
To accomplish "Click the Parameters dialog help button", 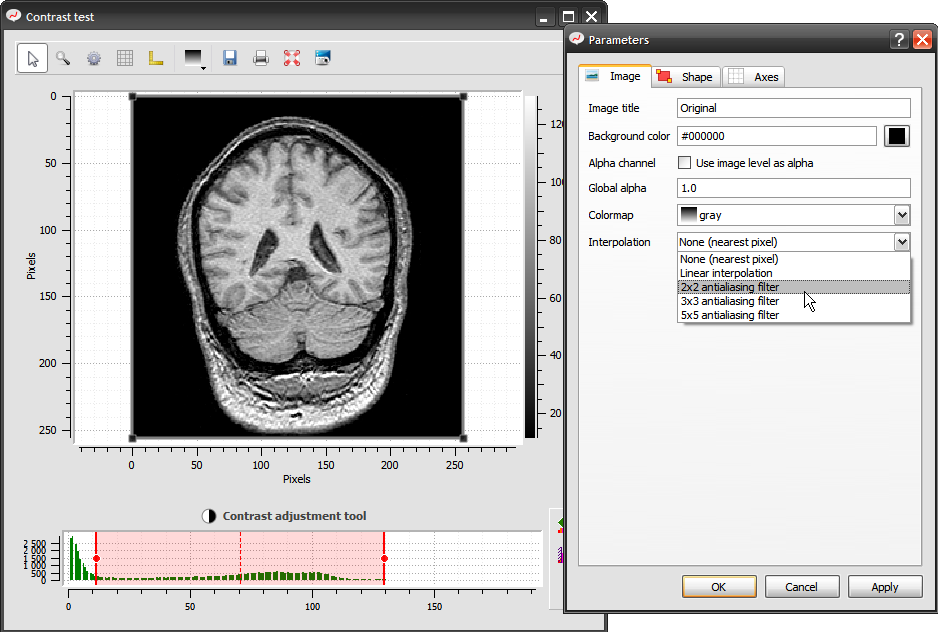I will click(899, 40).
